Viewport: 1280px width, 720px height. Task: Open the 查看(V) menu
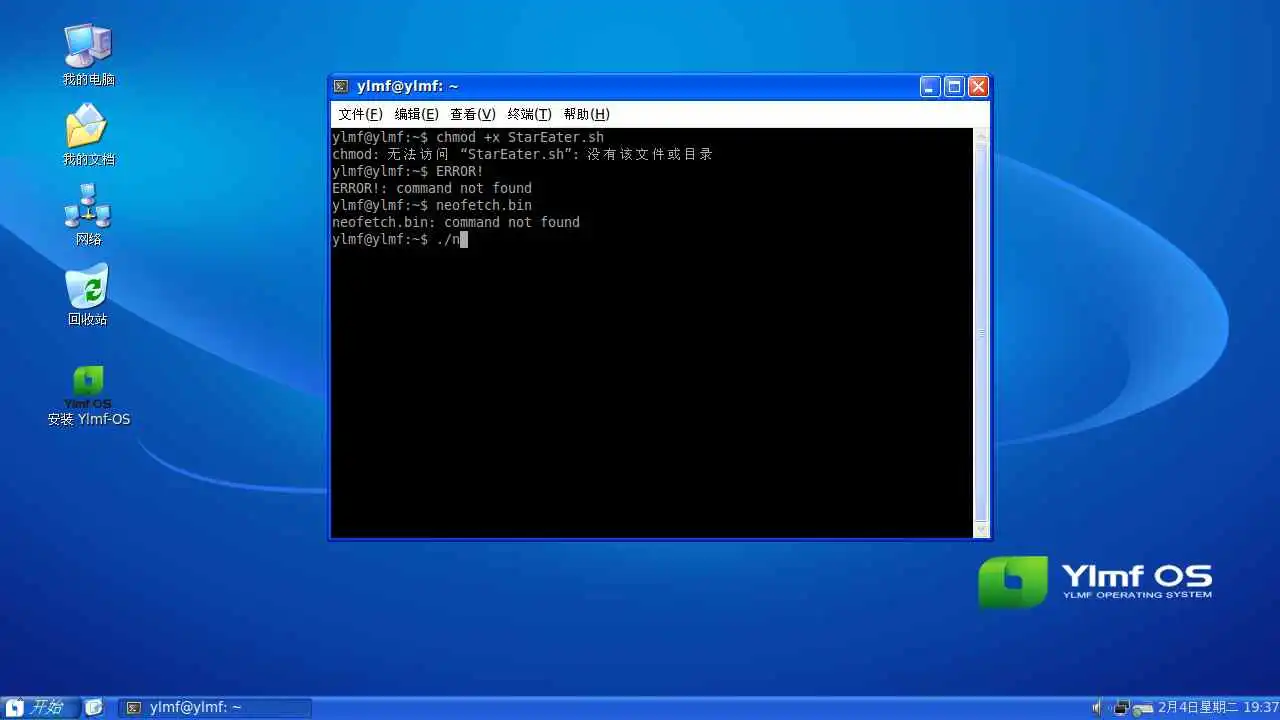[x=473, y=114]
